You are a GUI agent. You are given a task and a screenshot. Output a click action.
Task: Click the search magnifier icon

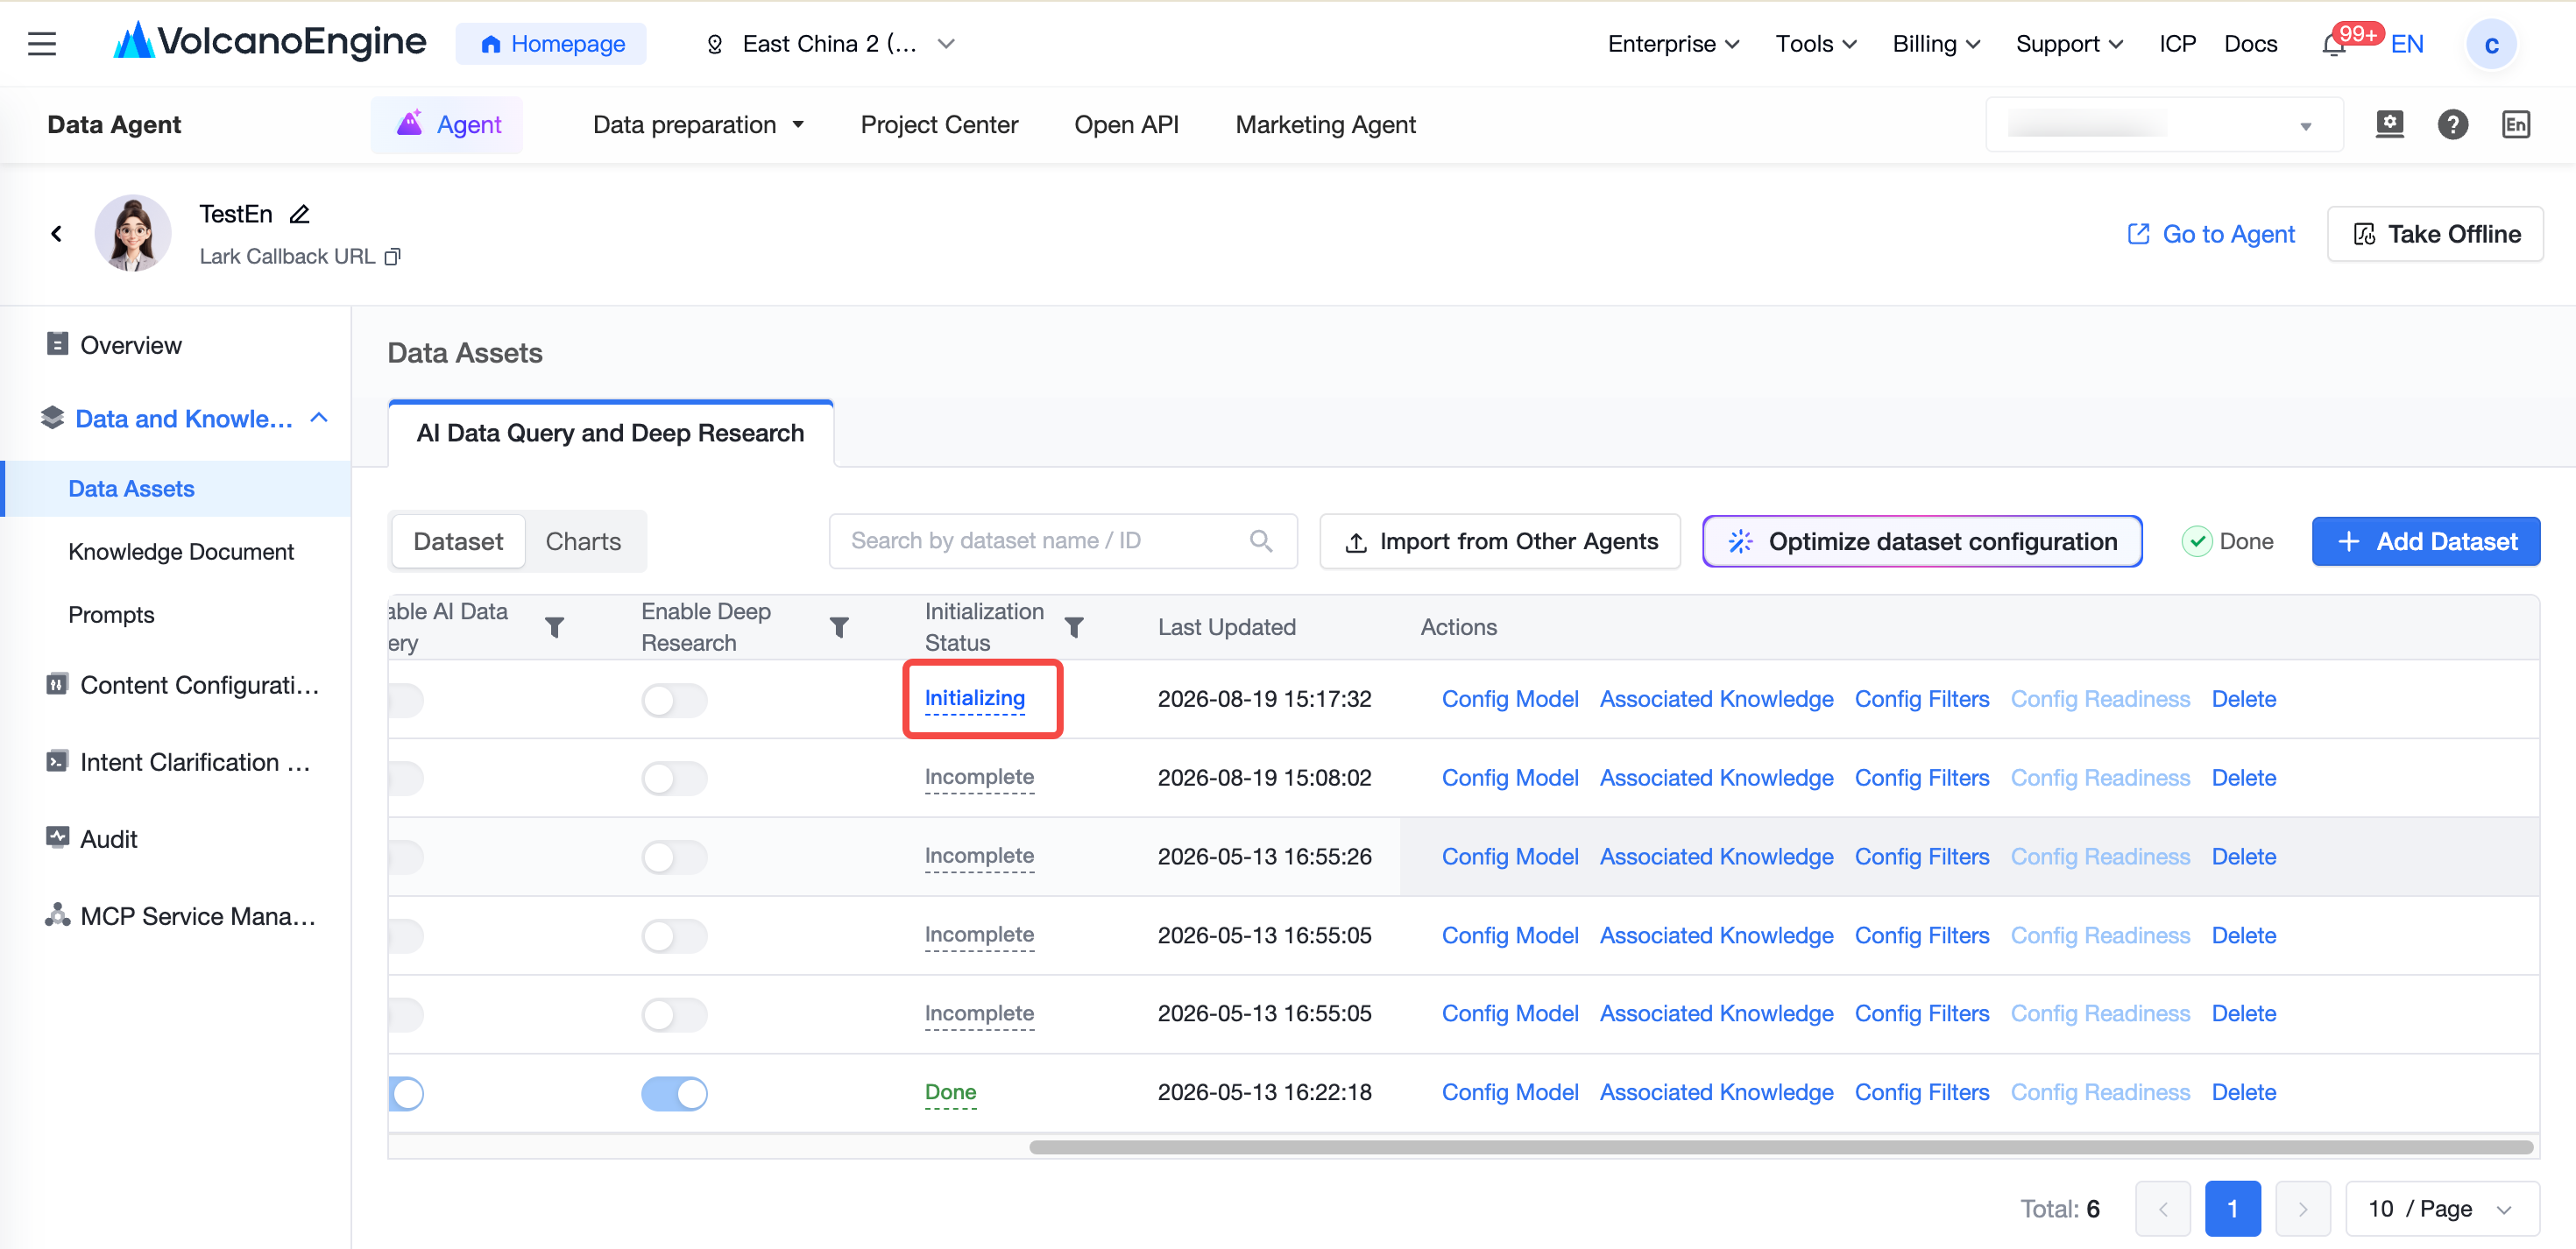[1261, 541]
